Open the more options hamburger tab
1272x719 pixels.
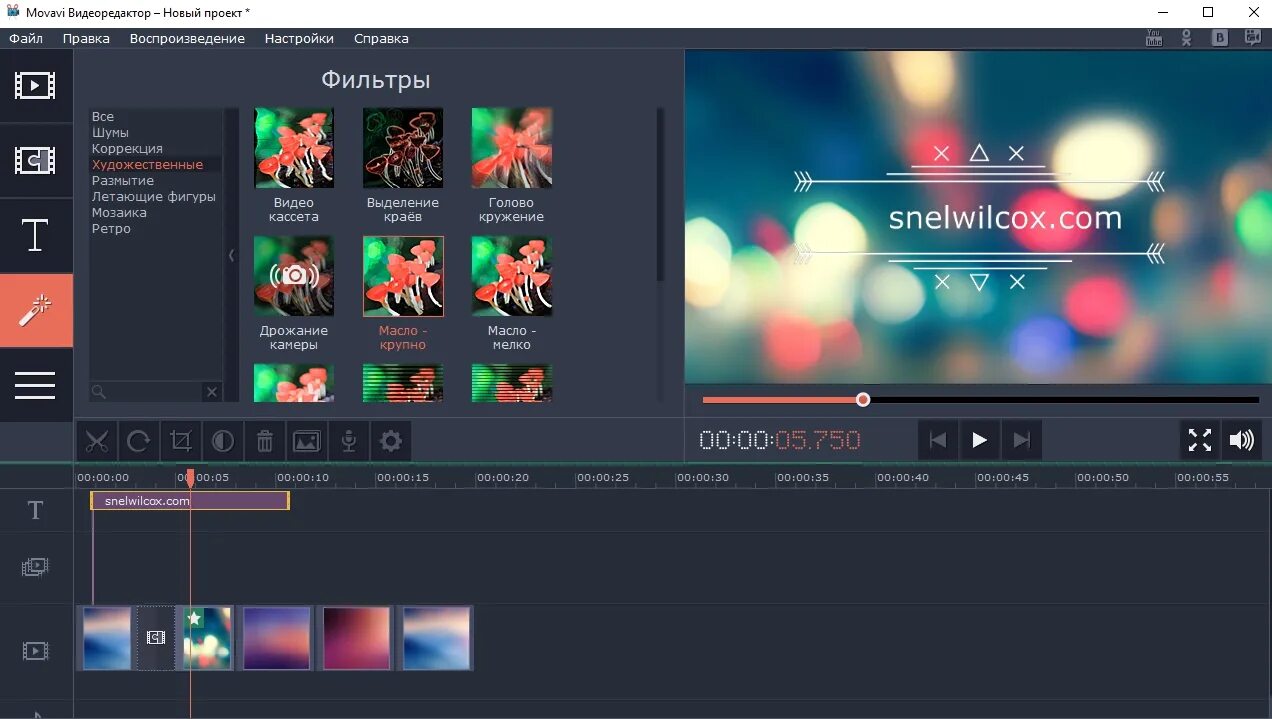tap(35, 385)
